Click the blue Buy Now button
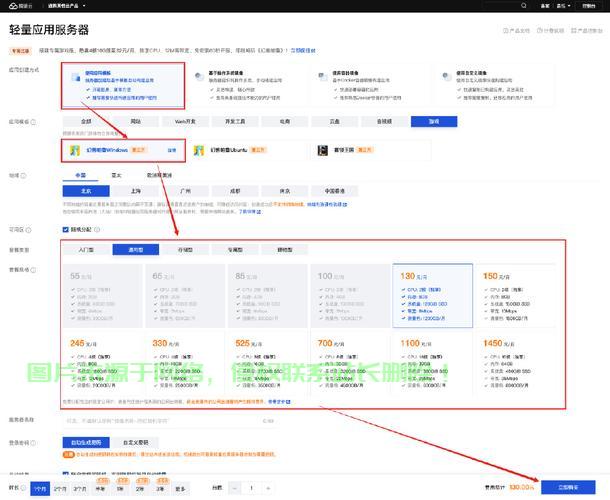Viewport: 610px width, 500px height. (568, 487)
